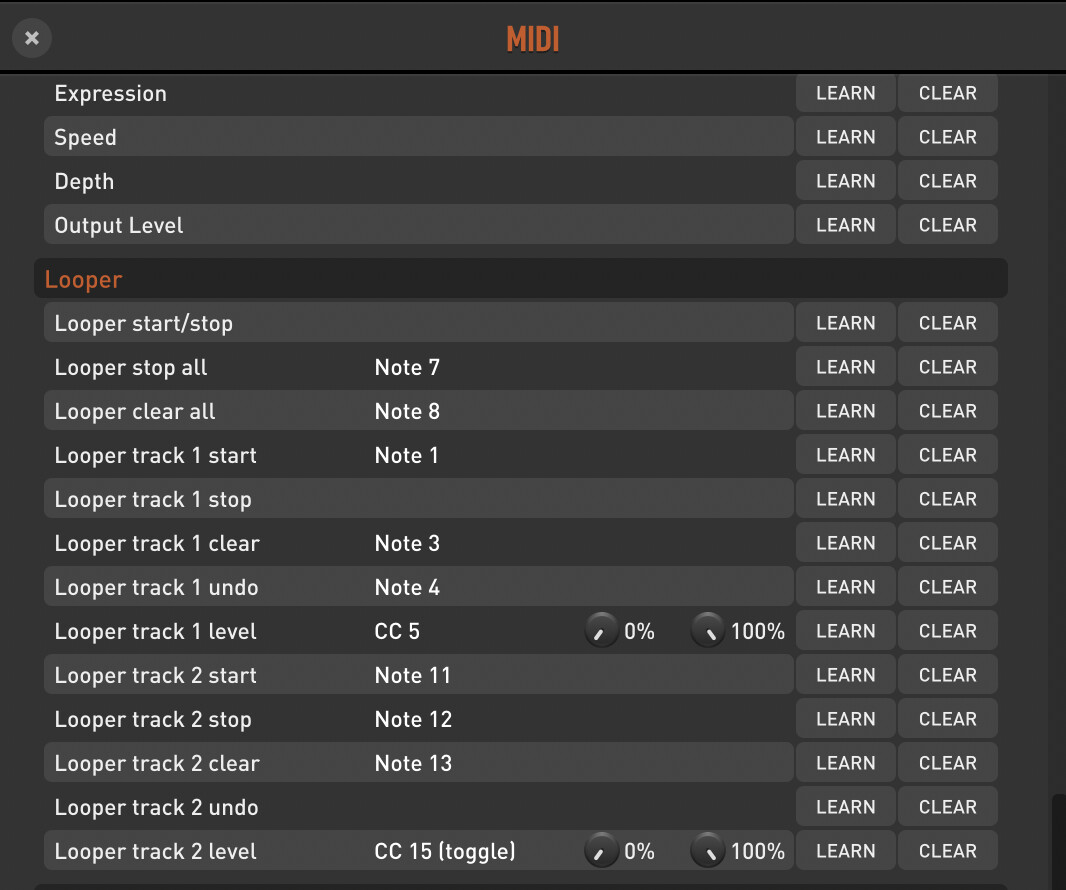Click Looper track 2 level maximum knob
This screenshot has width=1066, height=890.
(x=707, y=850)
